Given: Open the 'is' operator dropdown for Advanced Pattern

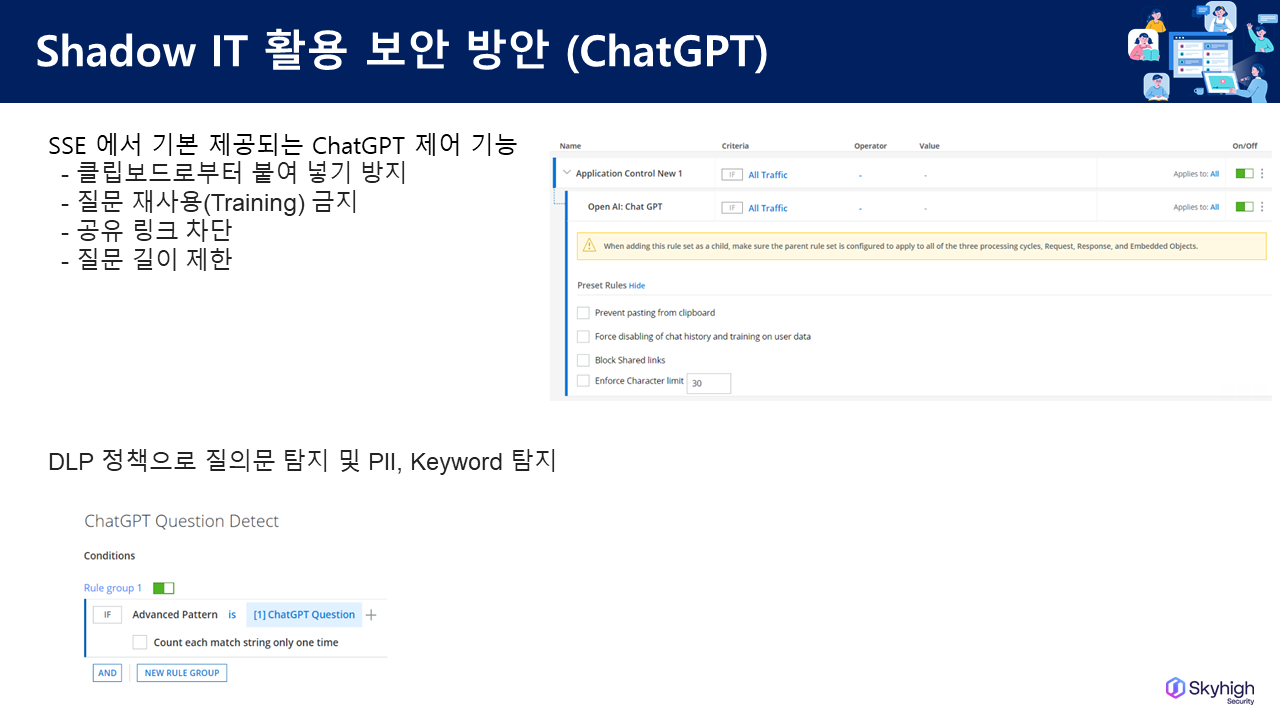Looking at the screenshot, I should (x=232, y=615).
